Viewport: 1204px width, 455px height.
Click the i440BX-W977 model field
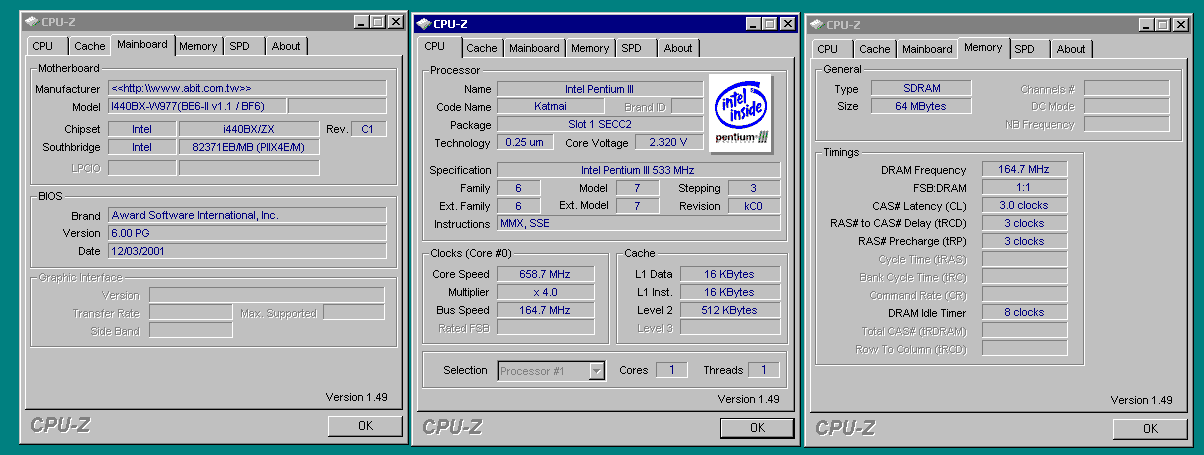[196, 106]
